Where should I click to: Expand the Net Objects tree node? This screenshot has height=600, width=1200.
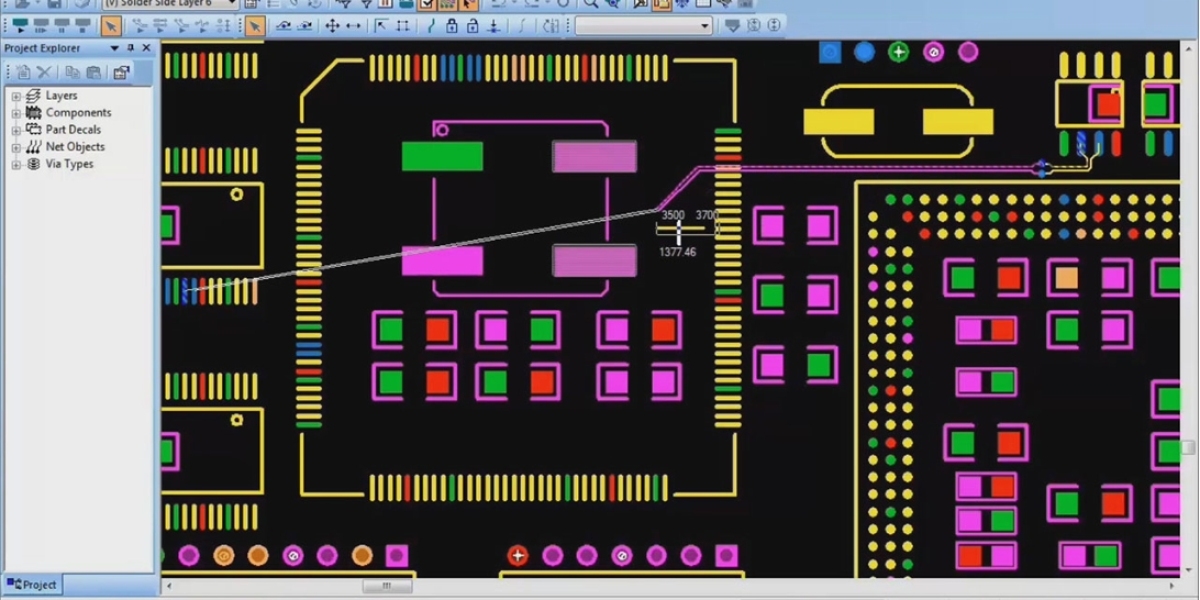(16, 147)
